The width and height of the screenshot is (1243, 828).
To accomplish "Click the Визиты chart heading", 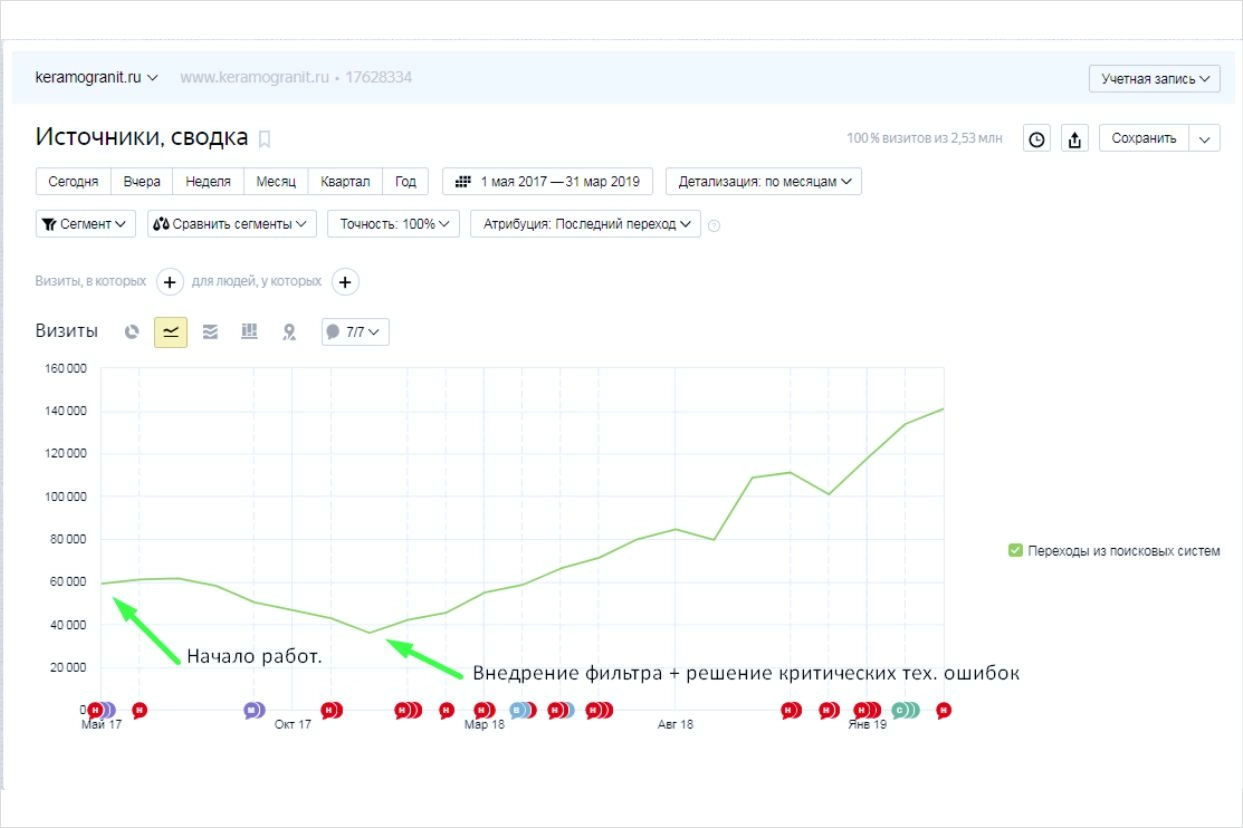I will [x=67, y=331].
